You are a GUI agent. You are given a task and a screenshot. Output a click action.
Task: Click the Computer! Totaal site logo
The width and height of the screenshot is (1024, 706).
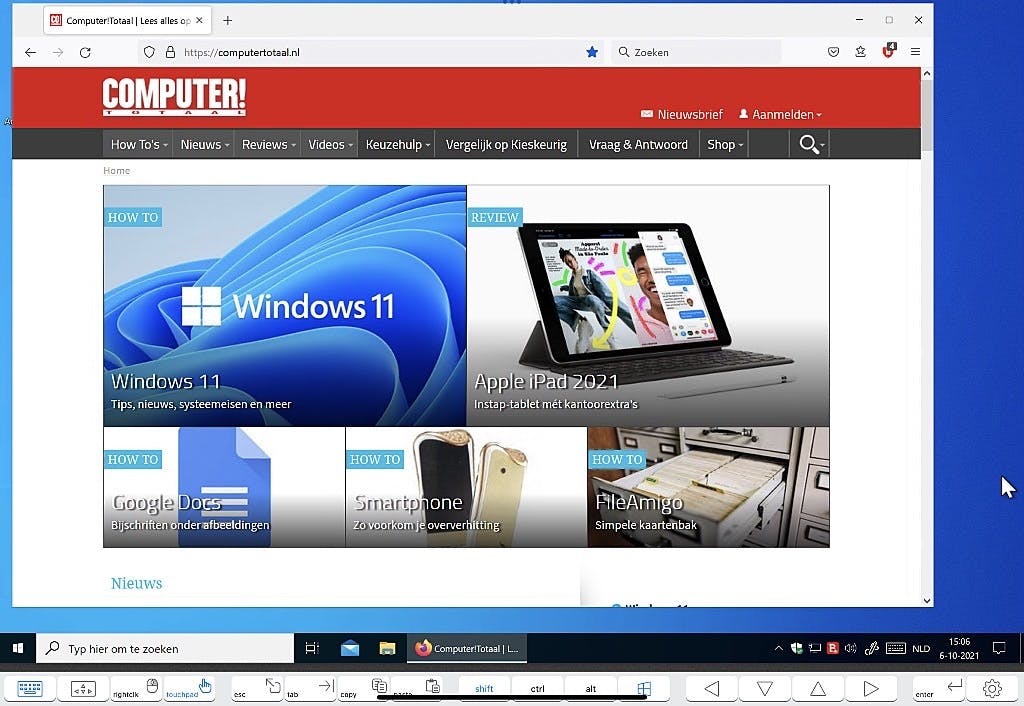coord(174,97)
